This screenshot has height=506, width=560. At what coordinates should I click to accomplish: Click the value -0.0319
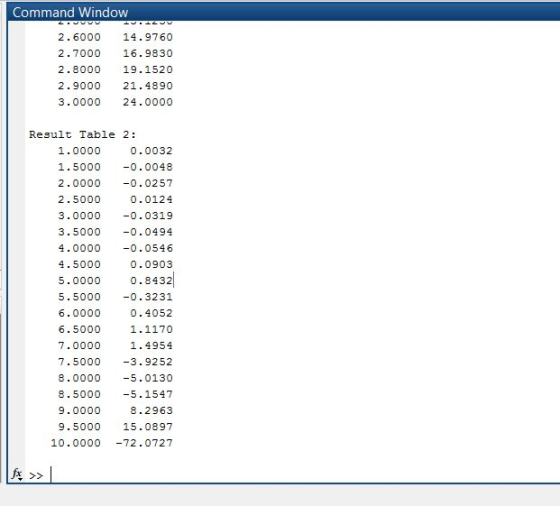[x=148, y=216]
